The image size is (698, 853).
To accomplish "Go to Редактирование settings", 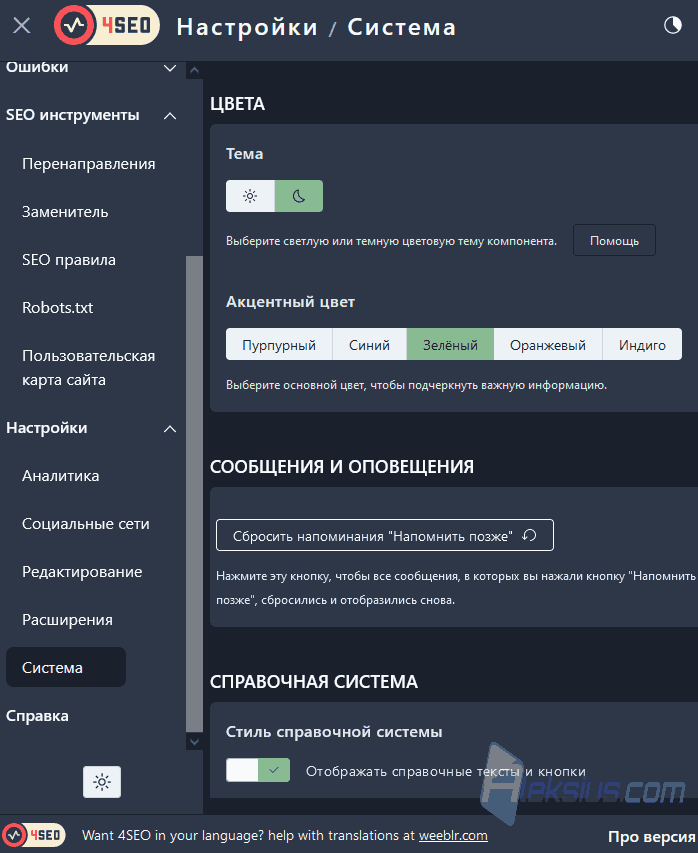I will point(82,572).
